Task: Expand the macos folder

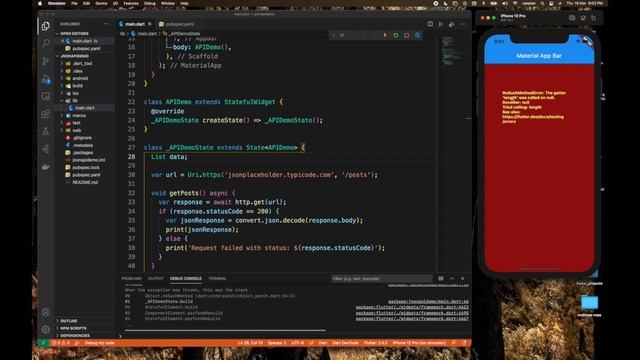Action: pos(79,116)
